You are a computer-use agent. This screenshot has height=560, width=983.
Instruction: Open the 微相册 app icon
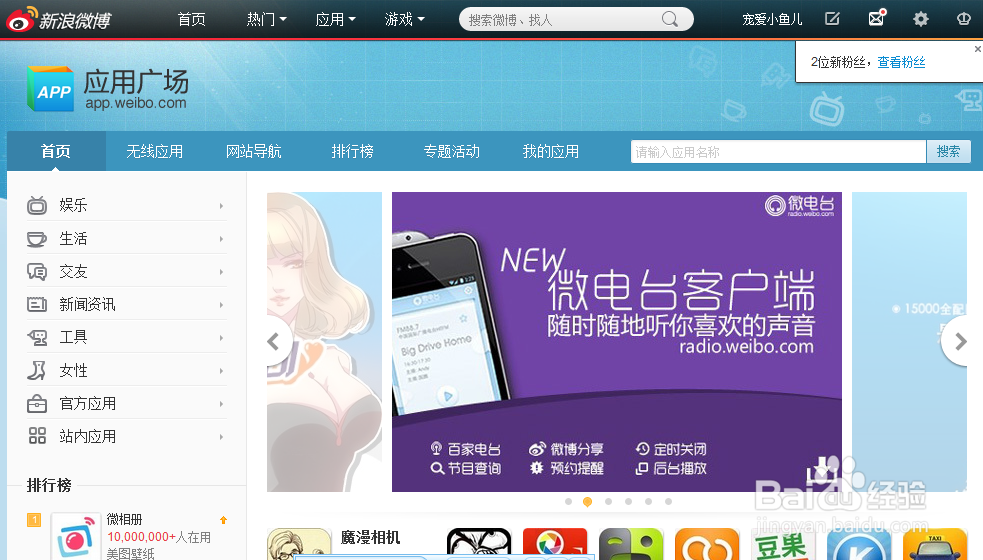click(76, 536)
